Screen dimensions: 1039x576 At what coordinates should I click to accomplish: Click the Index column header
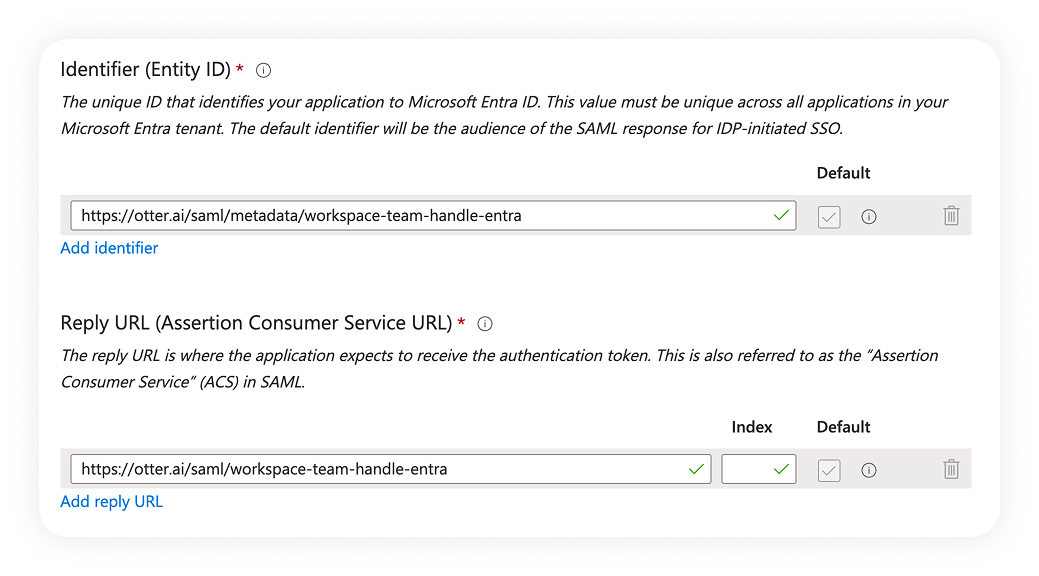tap(752, 427)
